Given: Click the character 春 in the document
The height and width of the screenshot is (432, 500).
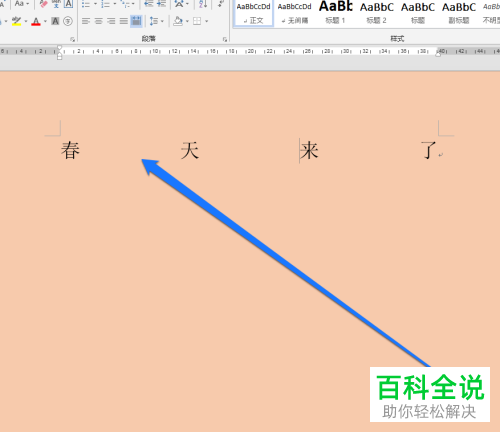Looking at the screenshot, I should point(70,150).
